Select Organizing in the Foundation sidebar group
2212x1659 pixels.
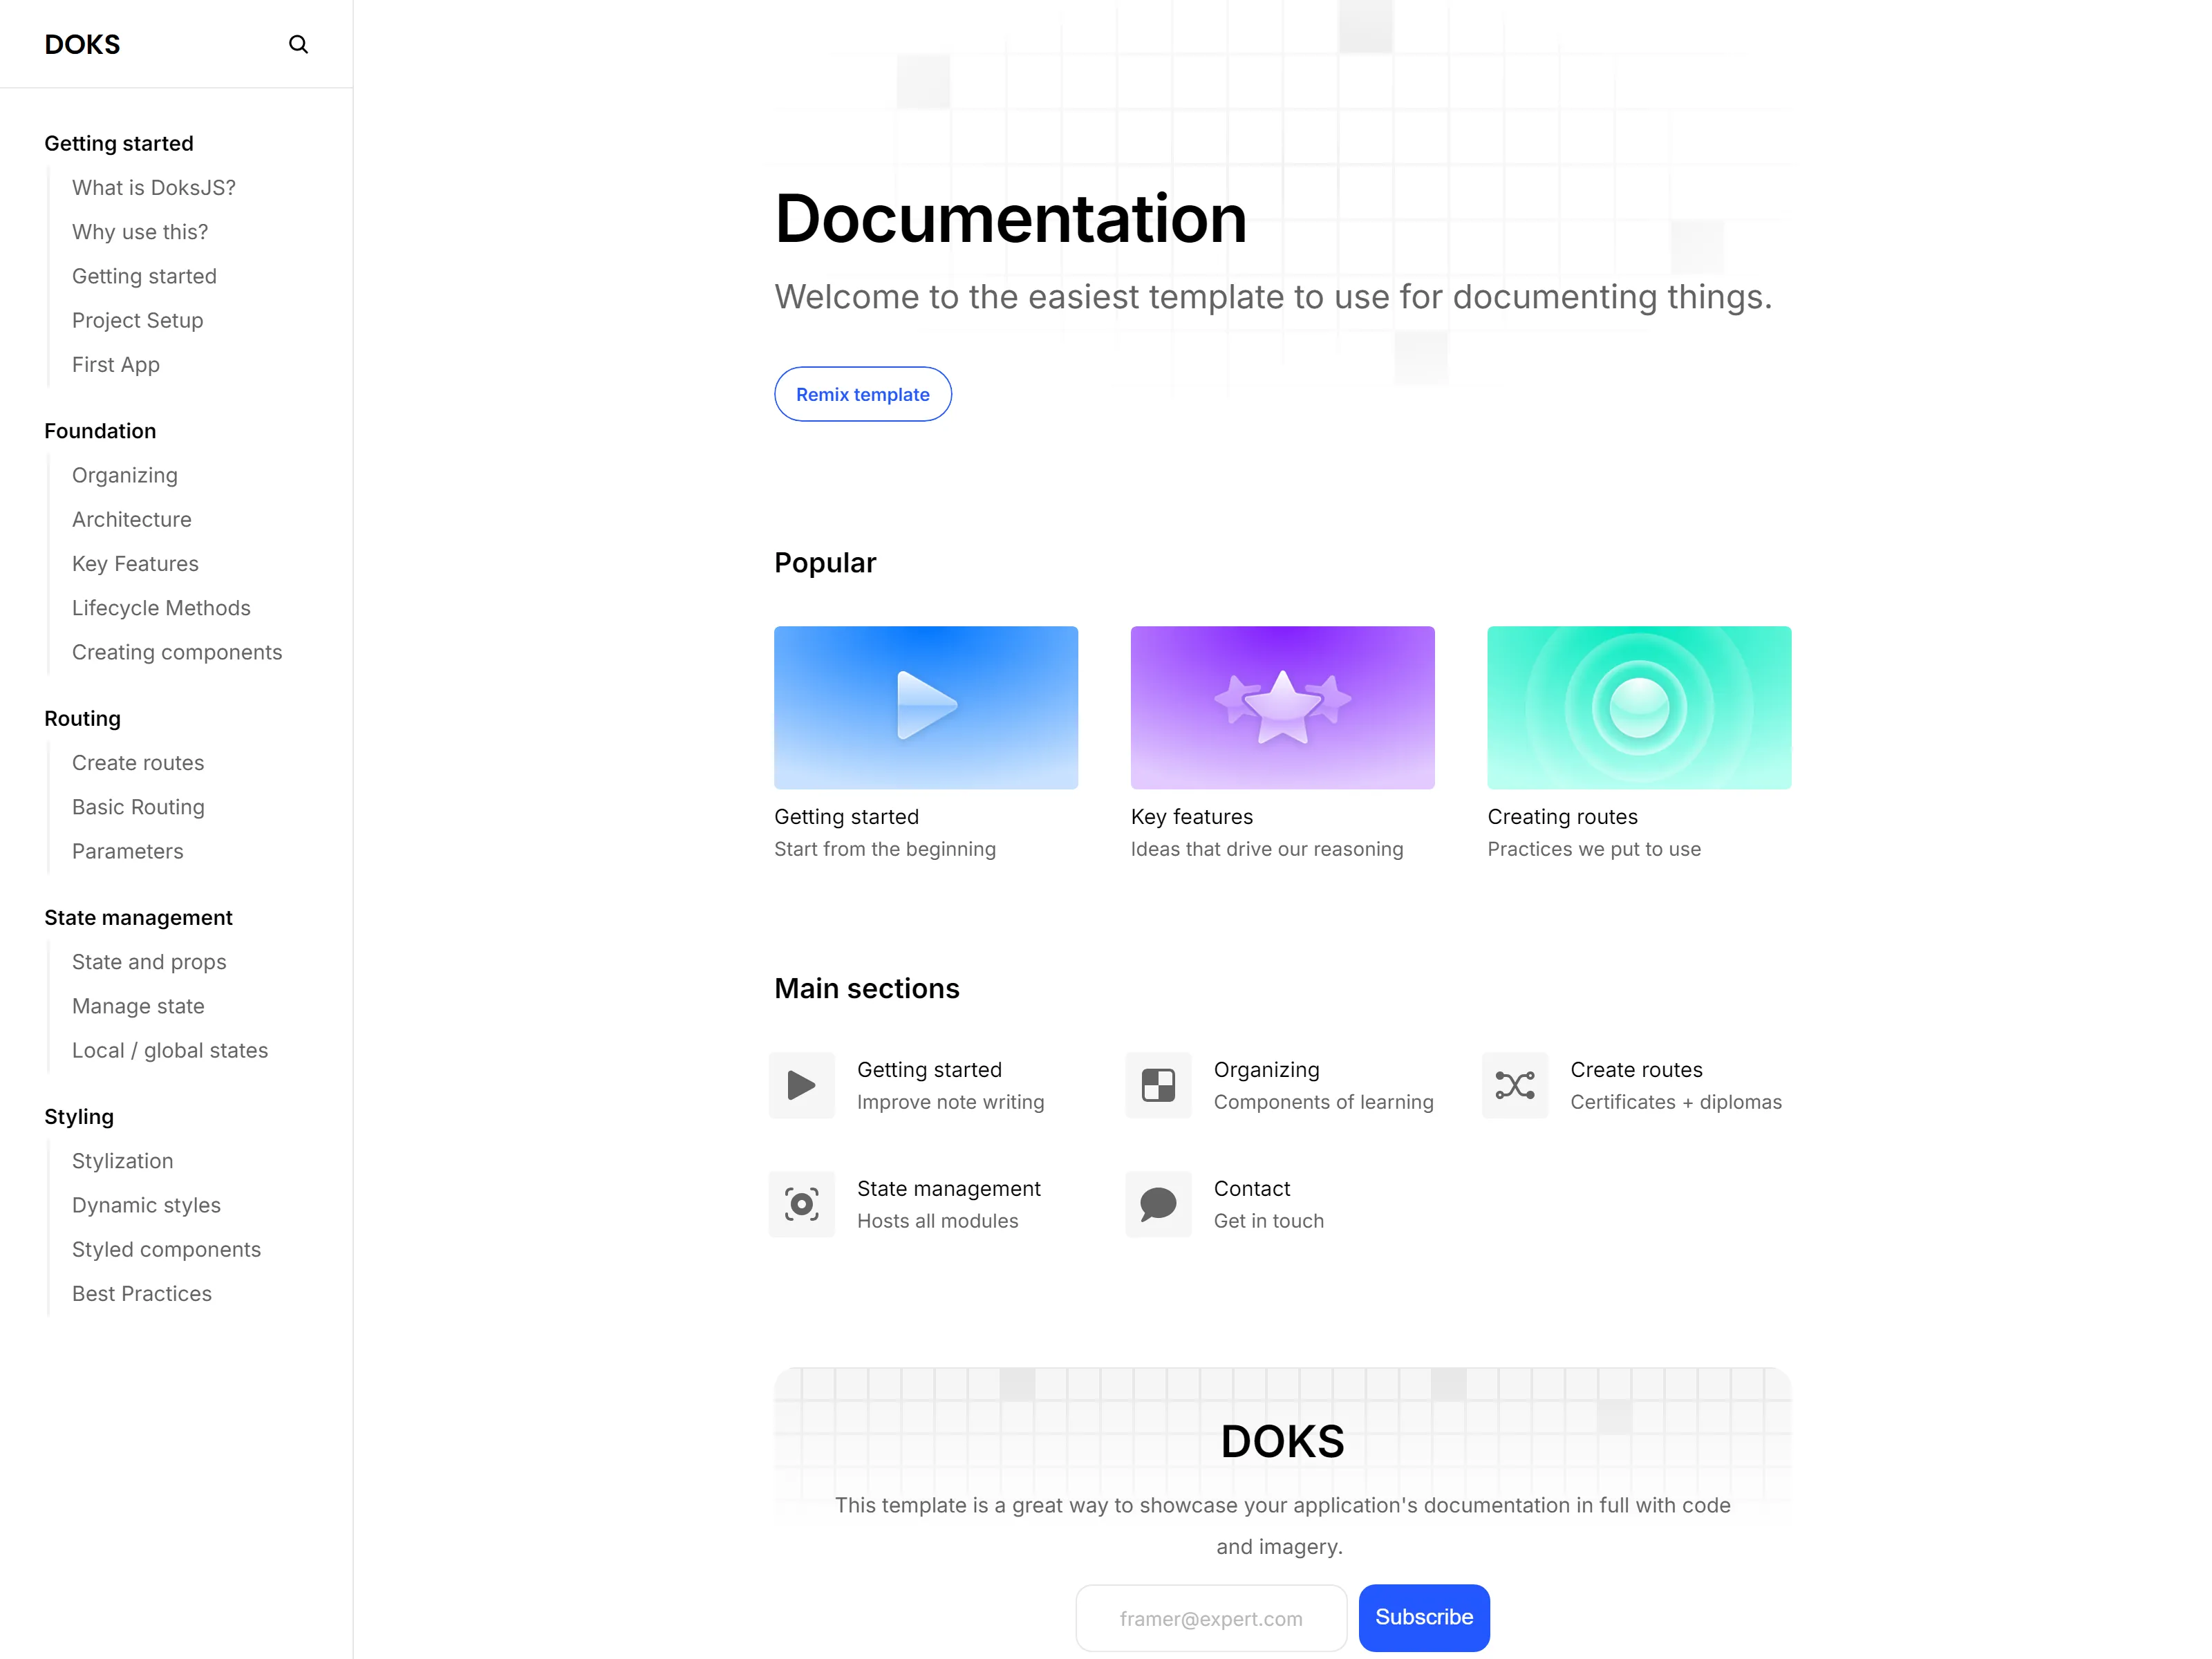[125, 475]
